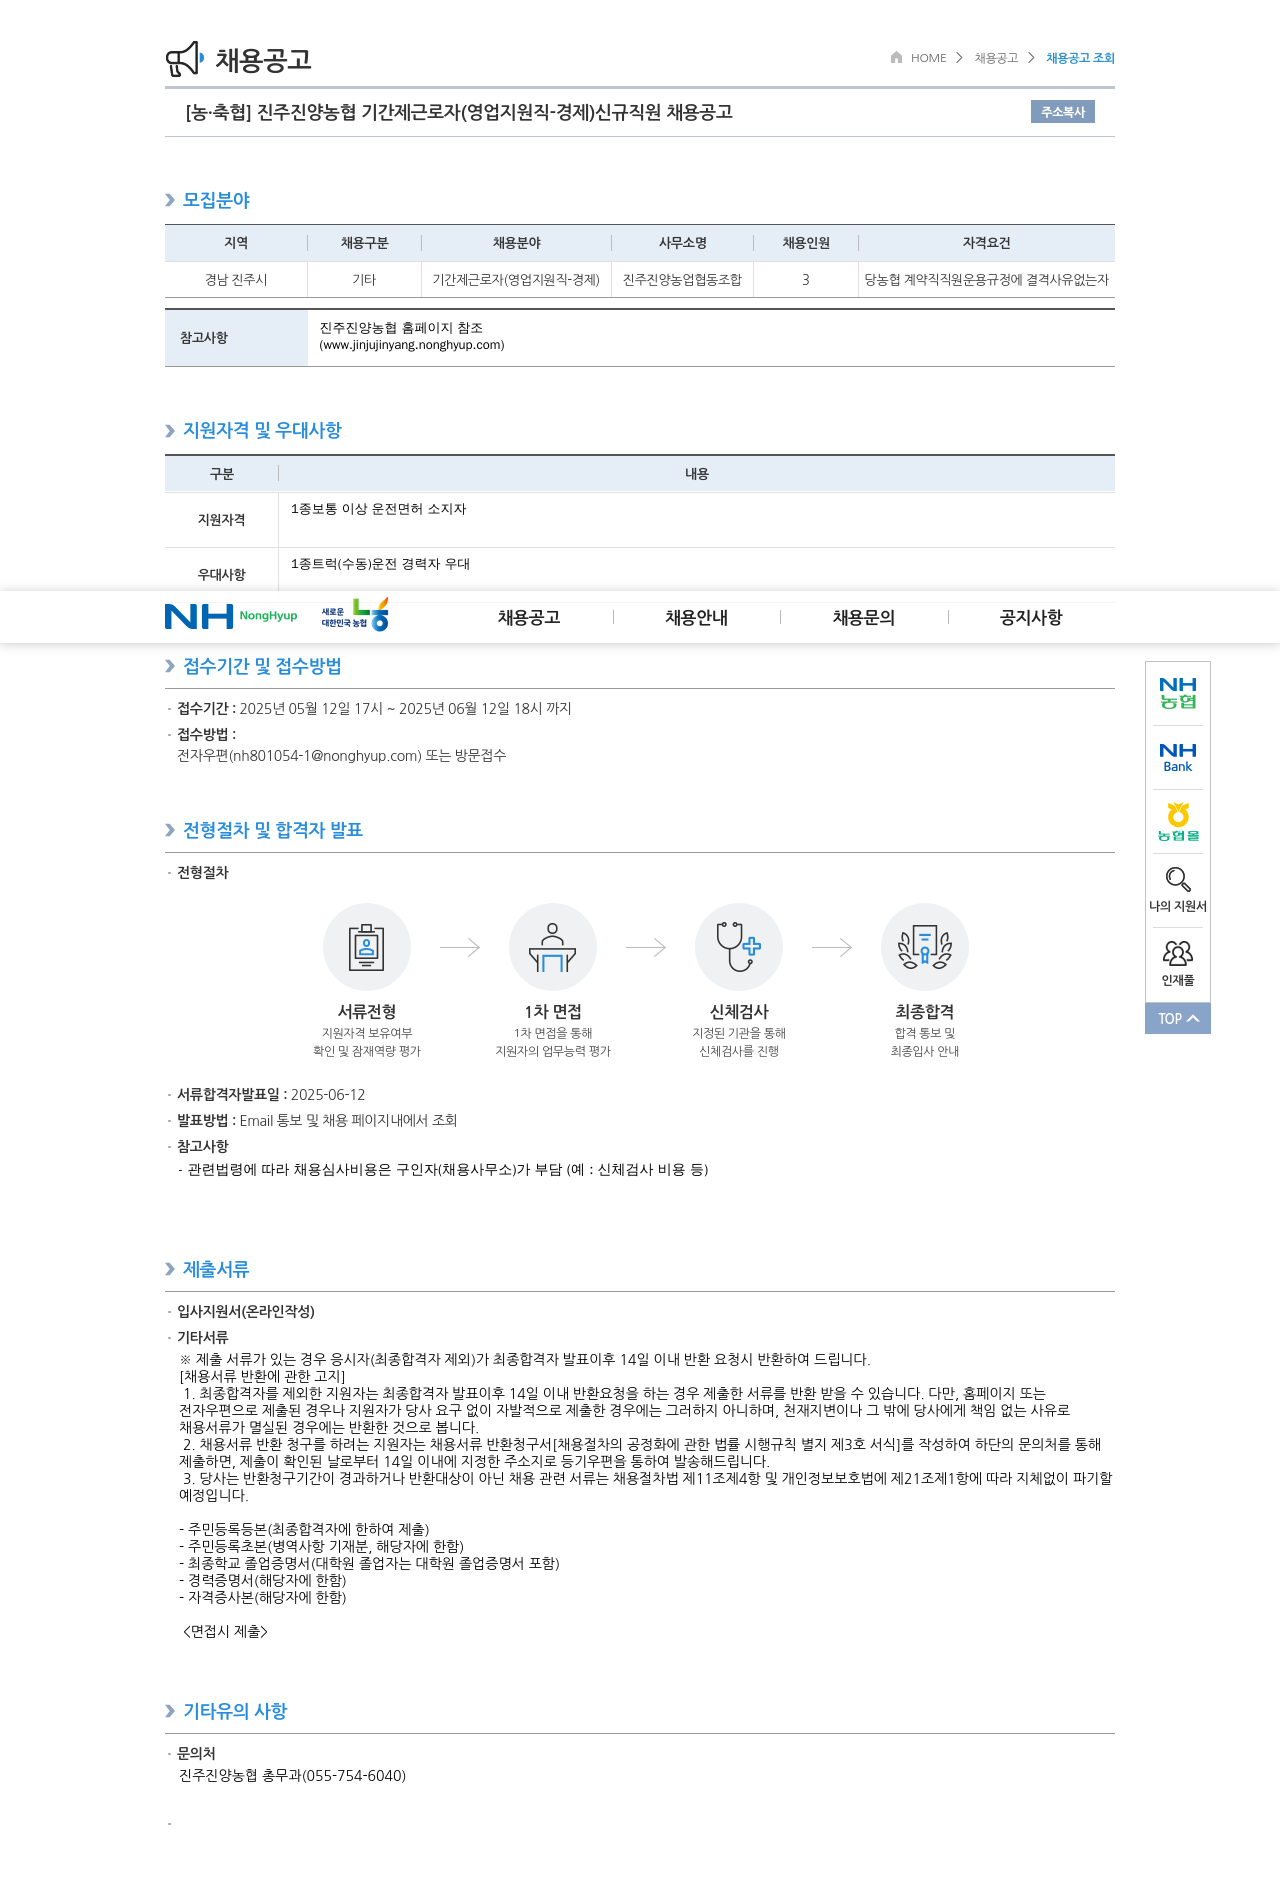Click the 진주진양농업협동조합 office name cell
This screenshot has width=1280, height=1901.
point(682,280)
